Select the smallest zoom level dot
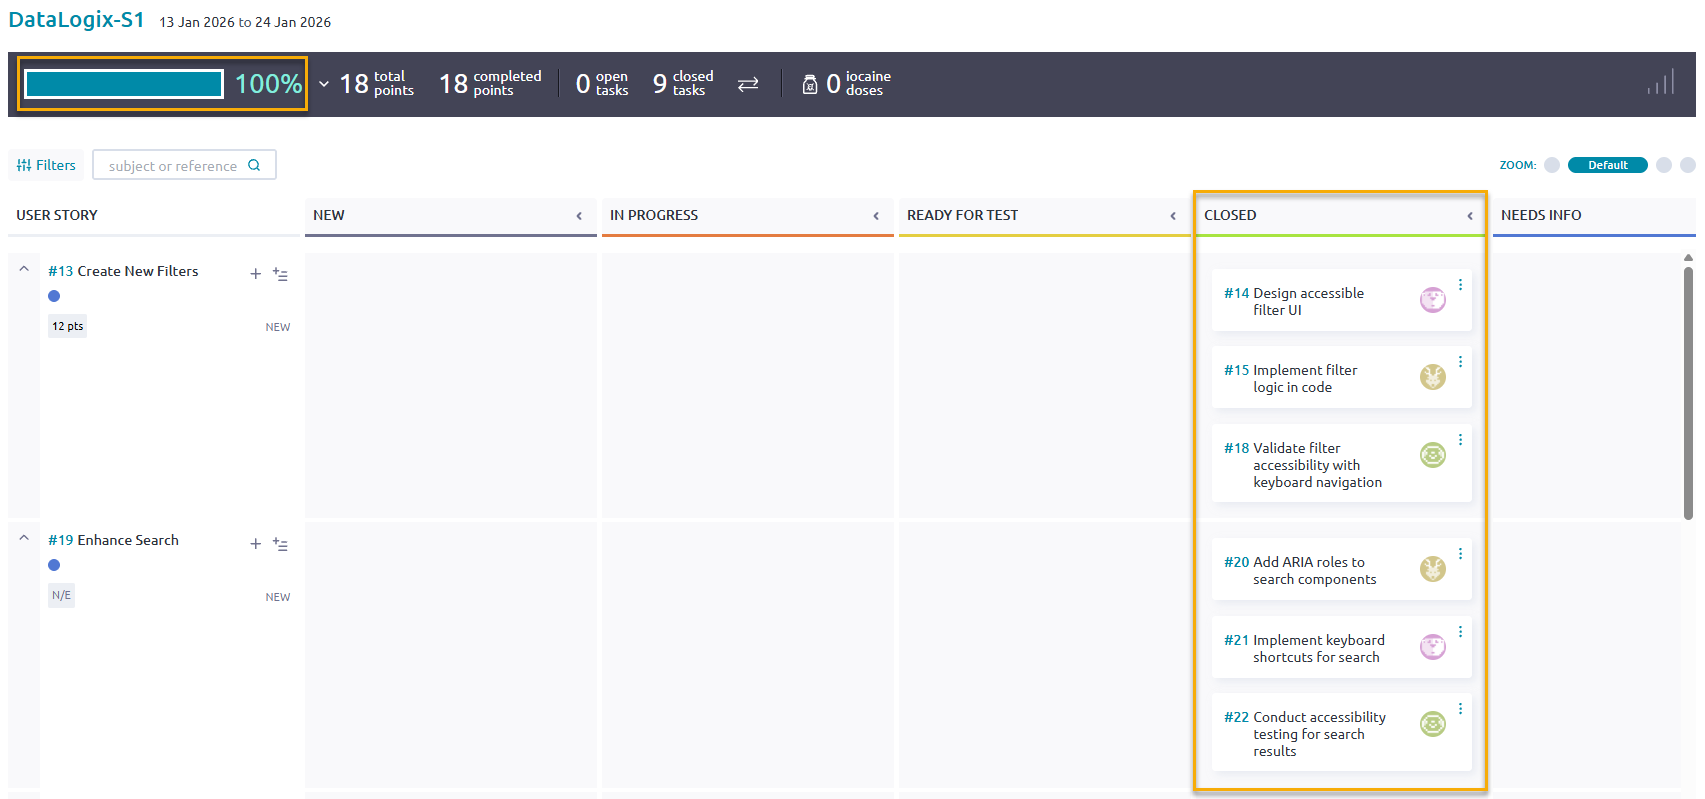 click(1551, 165)
